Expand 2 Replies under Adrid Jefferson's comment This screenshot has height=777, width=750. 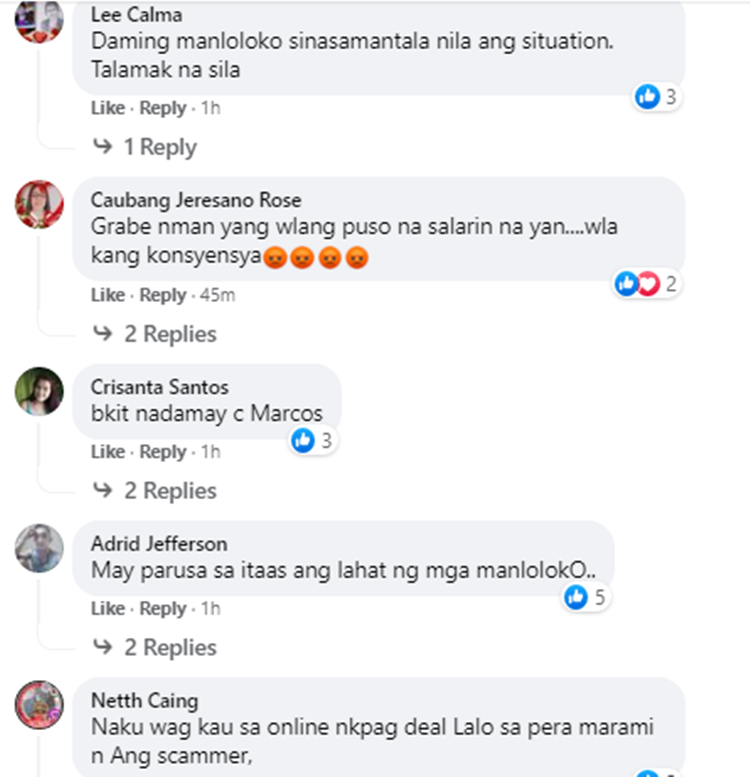click(155, 647)
